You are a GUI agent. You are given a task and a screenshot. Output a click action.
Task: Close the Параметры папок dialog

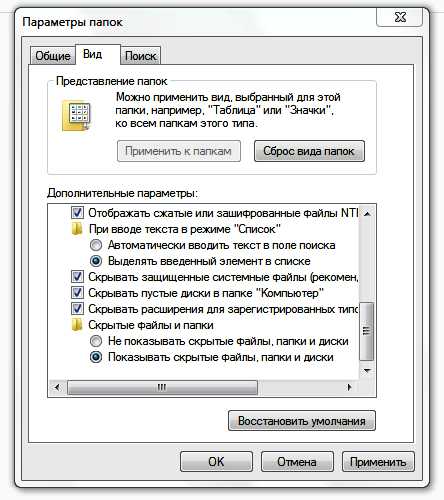pos(400,17)
